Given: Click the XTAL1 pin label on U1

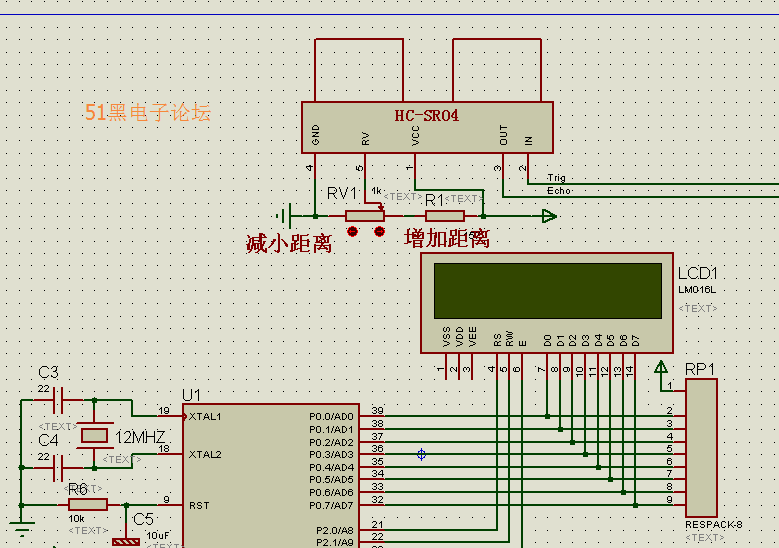Looking at the screenshot, I should click(x=205, y=416).
